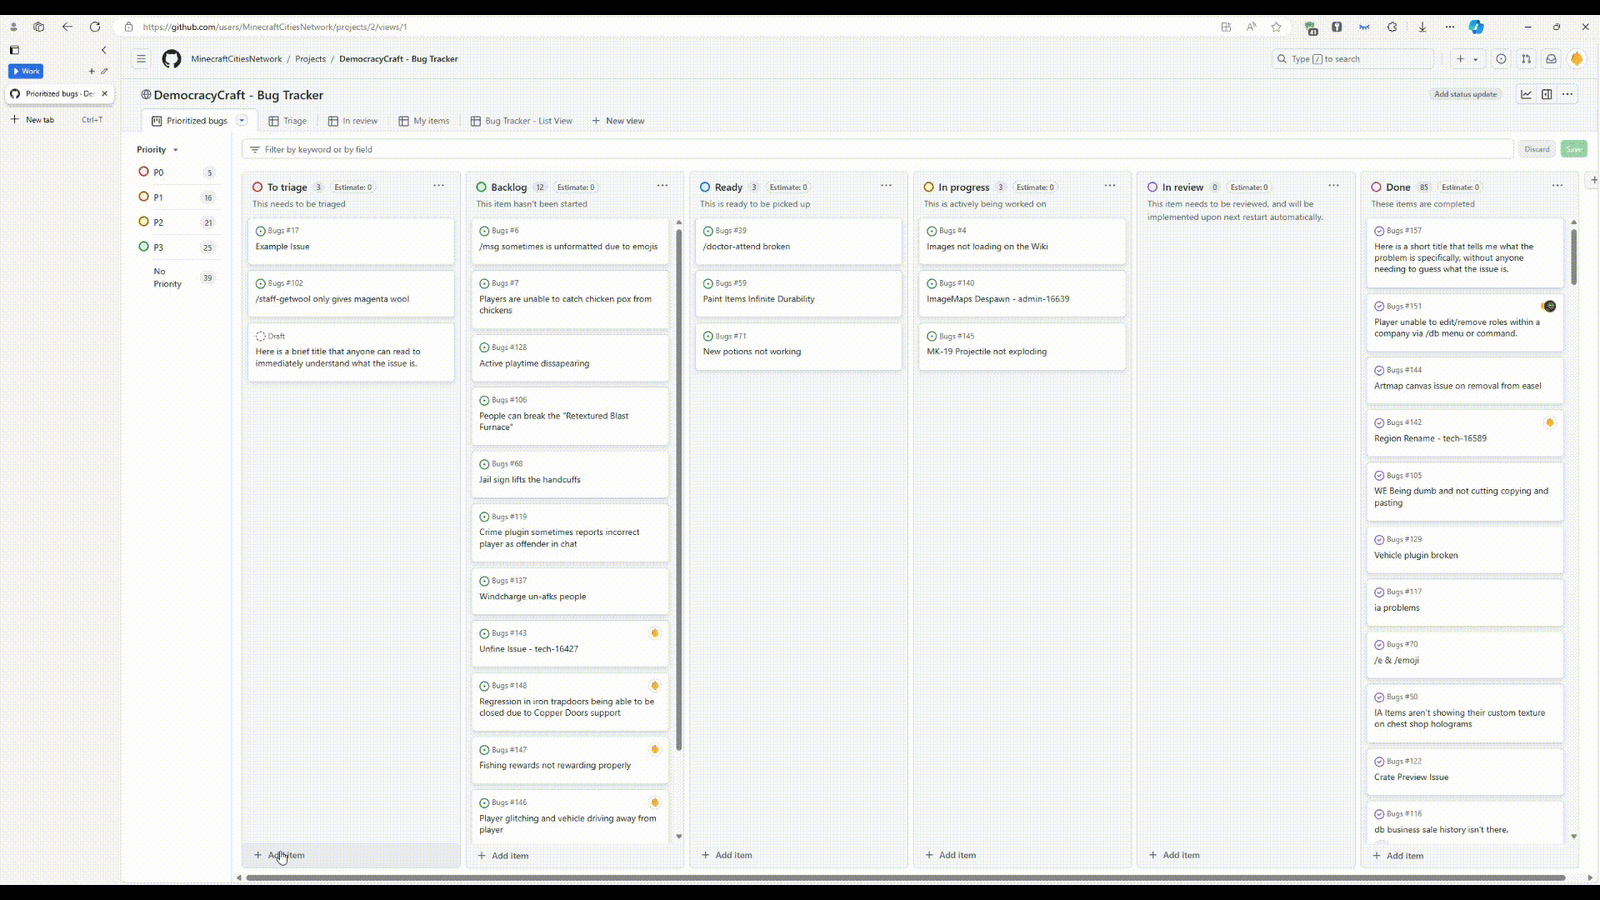Open the browser extensions puzzle icon

1392,27
